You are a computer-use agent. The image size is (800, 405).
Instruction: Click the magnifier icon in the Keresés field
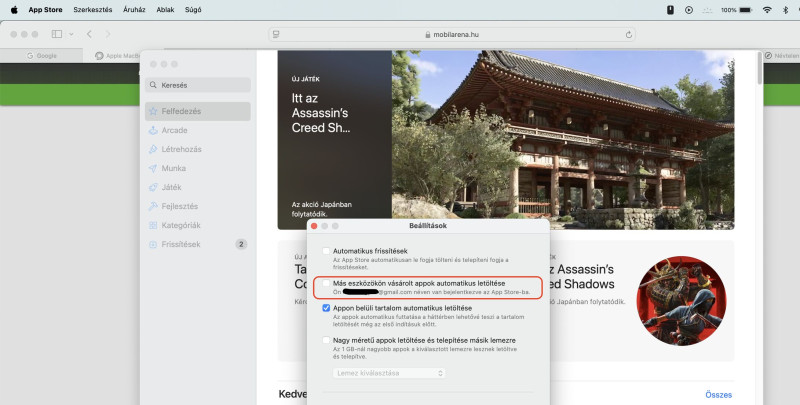pos(153,85)
